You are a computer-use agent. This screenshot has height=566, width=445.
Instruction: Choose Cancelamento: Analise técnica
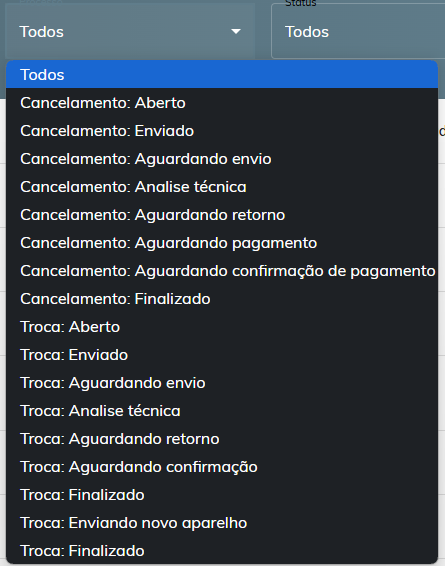222,187
